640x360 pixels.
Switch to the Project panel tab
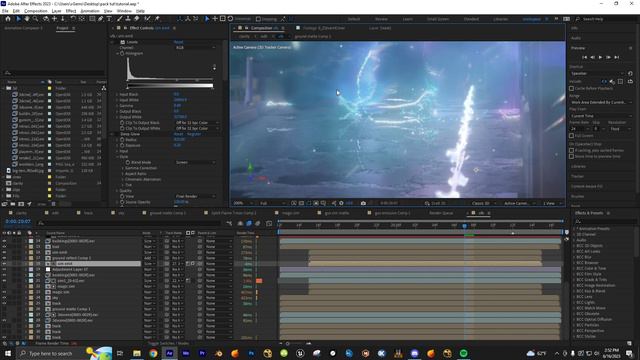(x=62, y=28)
